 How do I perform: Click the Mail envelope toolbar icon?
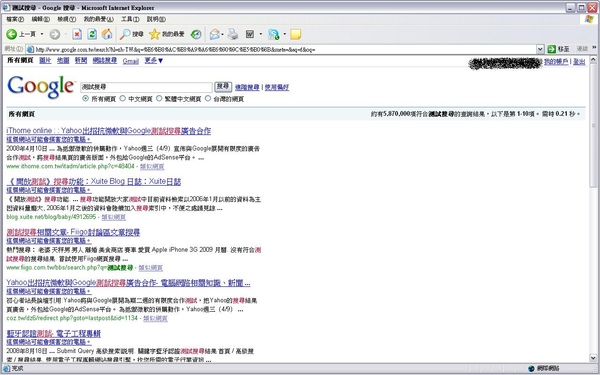tap(215, 34)
